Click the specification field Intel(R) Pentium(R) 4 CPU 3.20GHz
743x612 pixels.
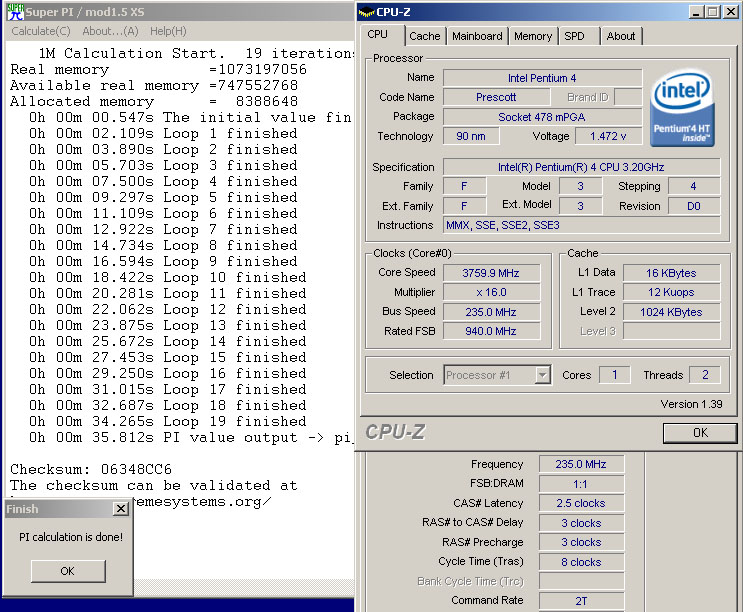581,167
